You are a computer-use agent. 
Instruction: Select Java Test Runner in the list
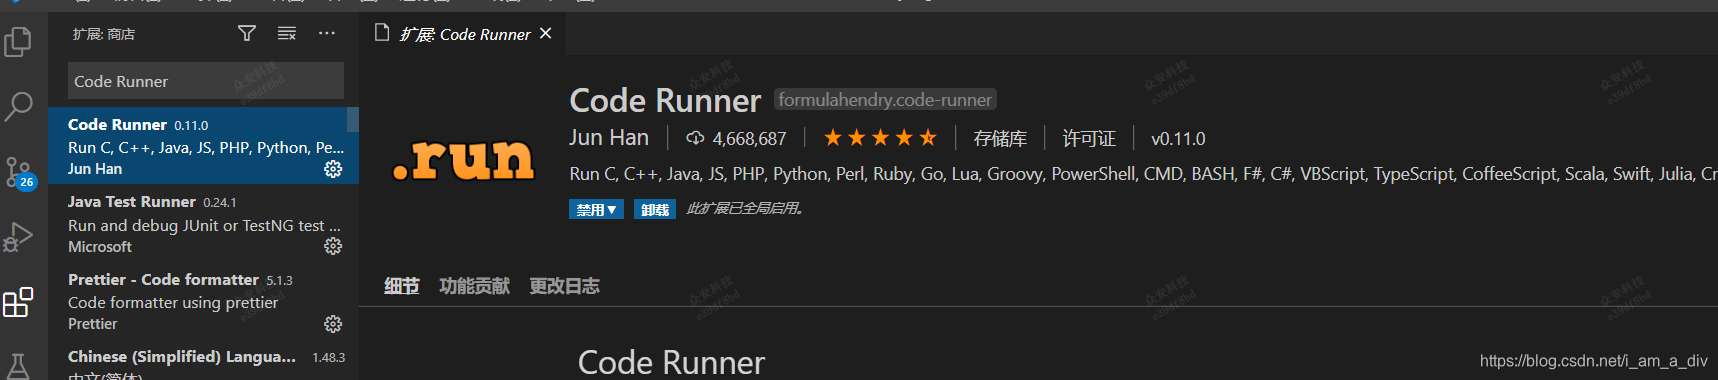(x=203, y=223)
